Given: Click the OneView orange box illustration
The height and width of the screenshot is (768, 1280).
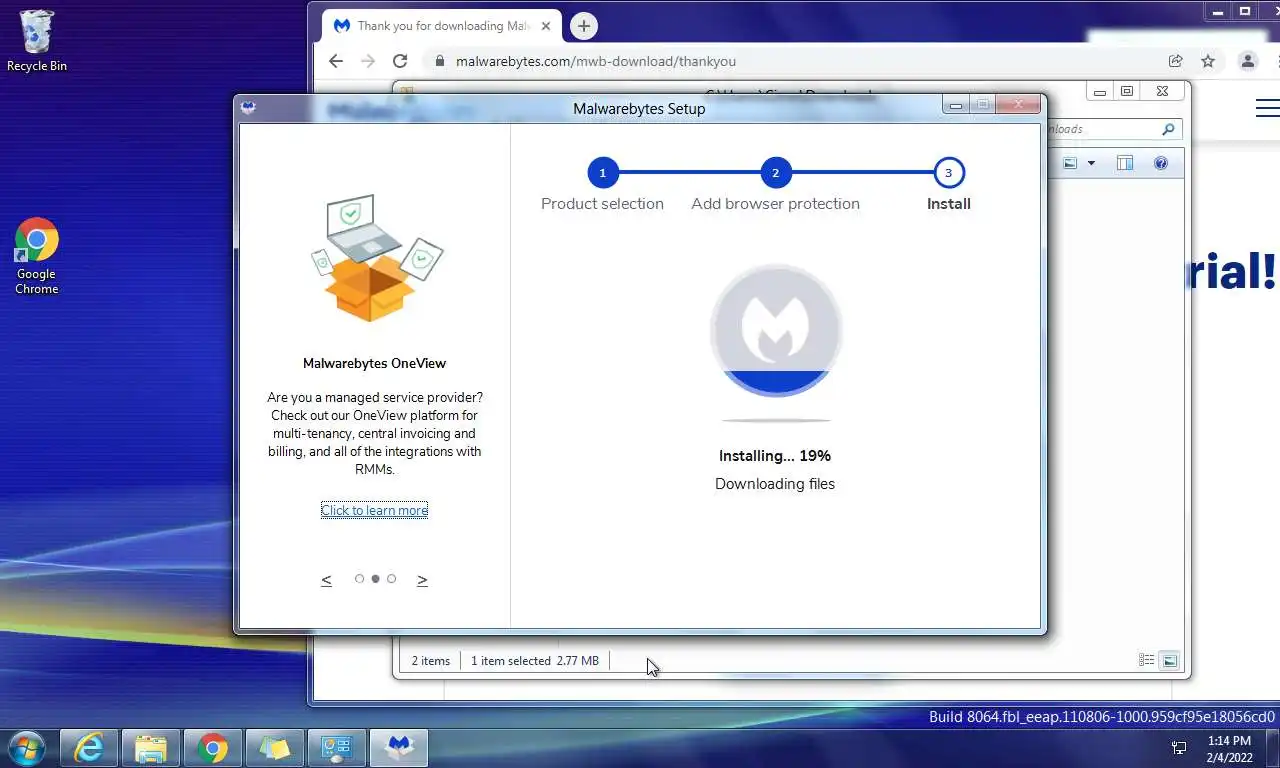Looking at the screenshot, I should 376,258.
